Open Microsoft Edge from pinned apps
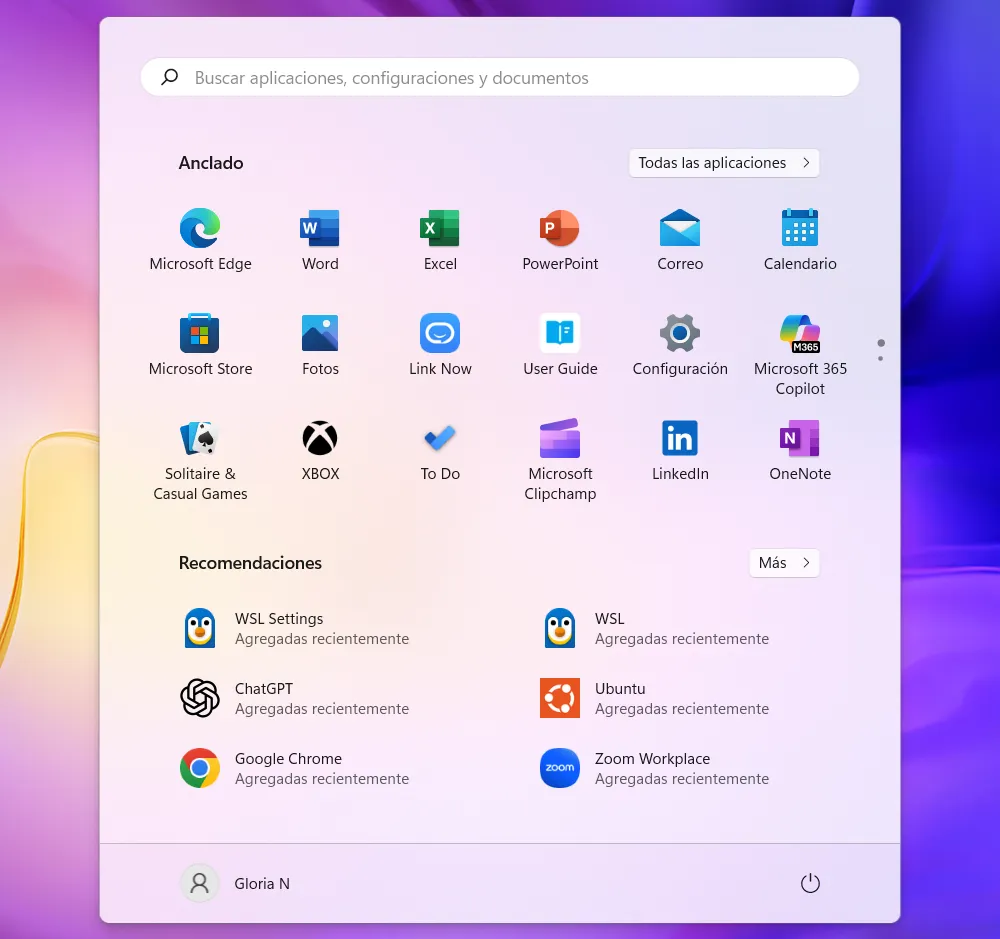1000x939 pixels. point(200,240)
